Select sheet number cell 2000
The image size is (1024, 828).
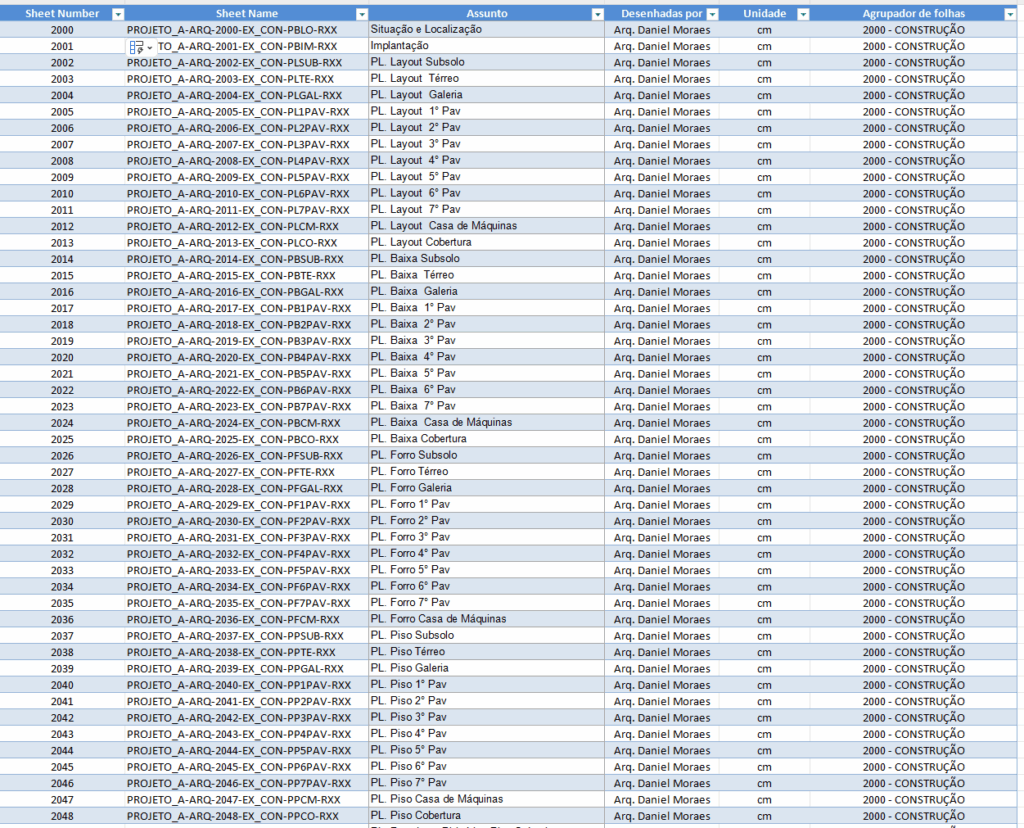pos(62,30)
